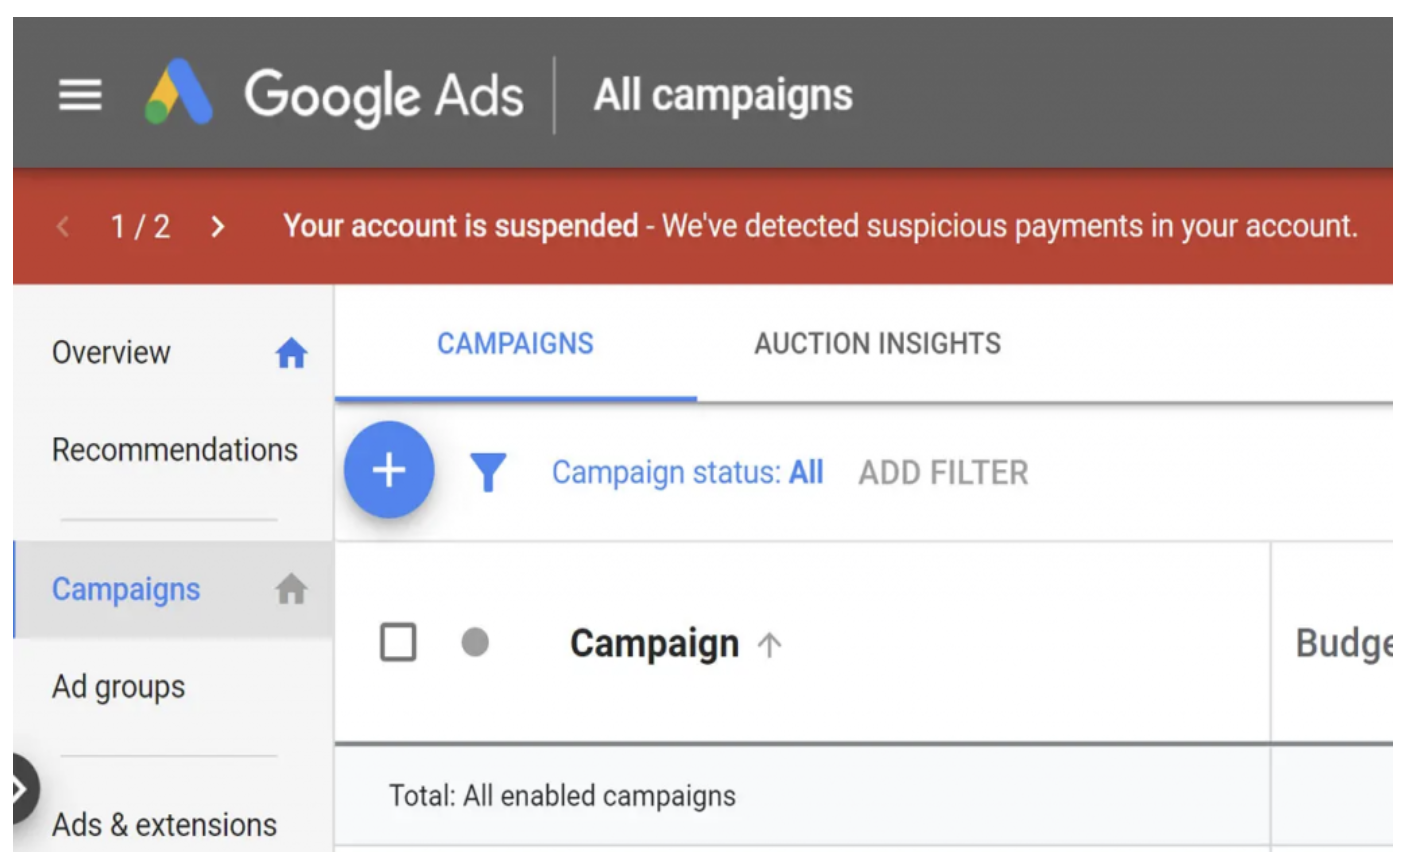Viewport: 1408px width, 862px height.
Task: Go to next notification alert
Action: [x=218, y=227]
